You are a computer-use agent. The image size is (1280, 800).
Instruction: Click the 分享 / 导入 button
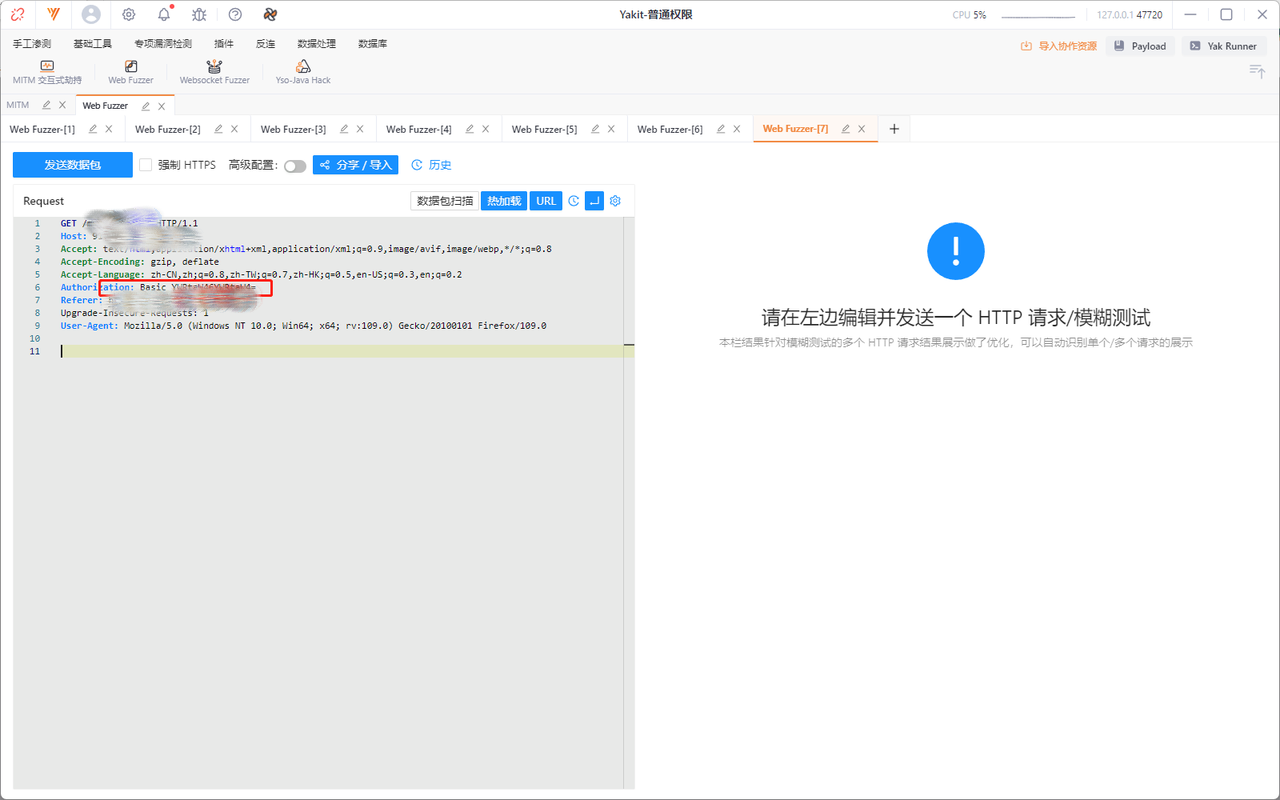tap(355, 165)
